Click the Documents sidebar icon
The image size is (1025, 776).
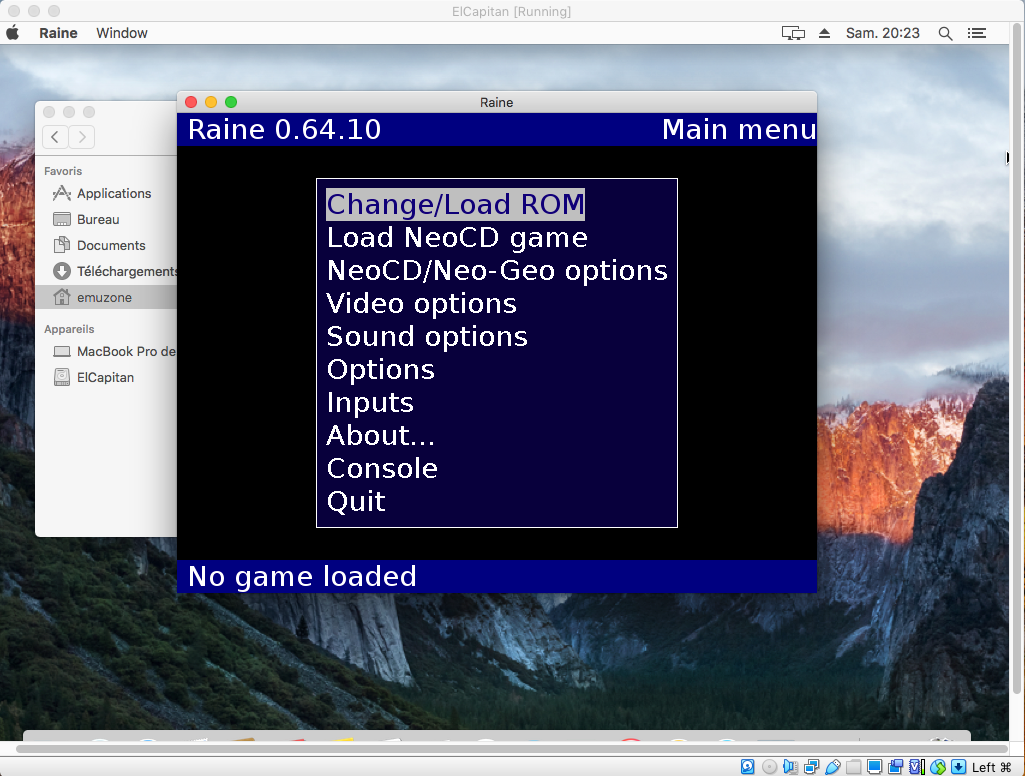click(x=61, y=245)
